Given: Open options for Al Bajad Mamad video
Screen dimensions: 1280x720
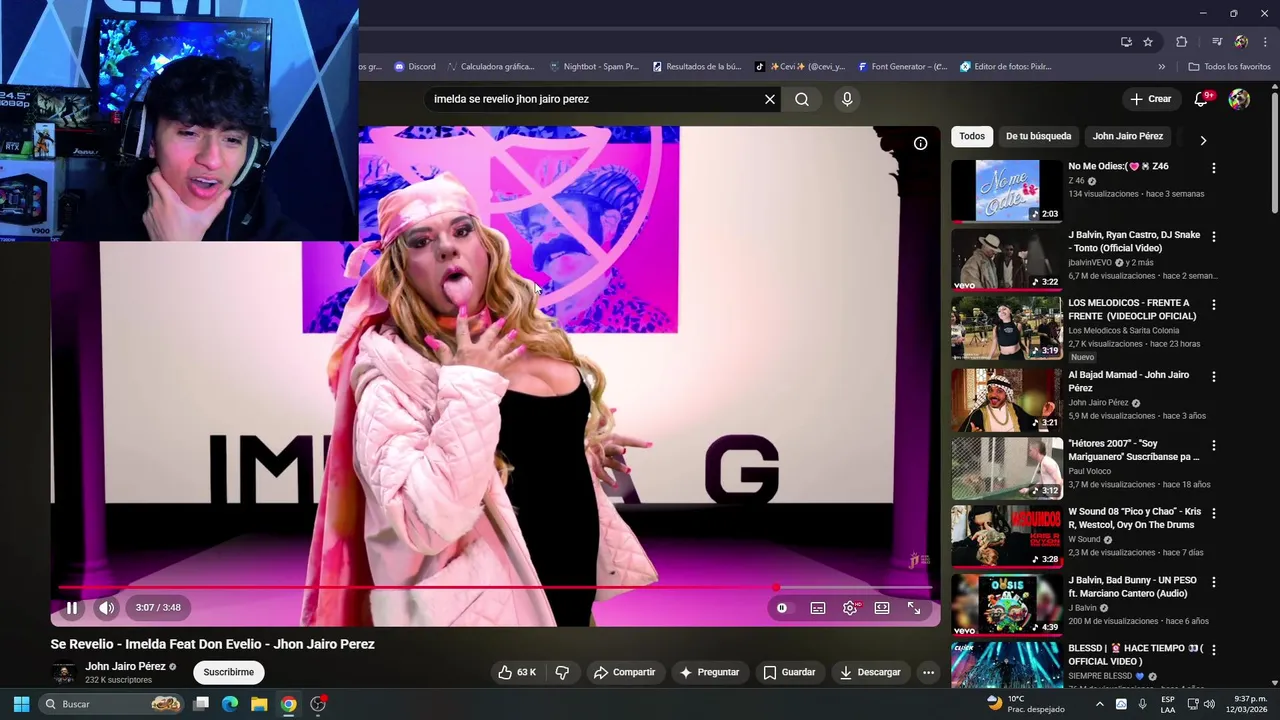Looking at the screenshot, I should click(x=1214, y=377).
